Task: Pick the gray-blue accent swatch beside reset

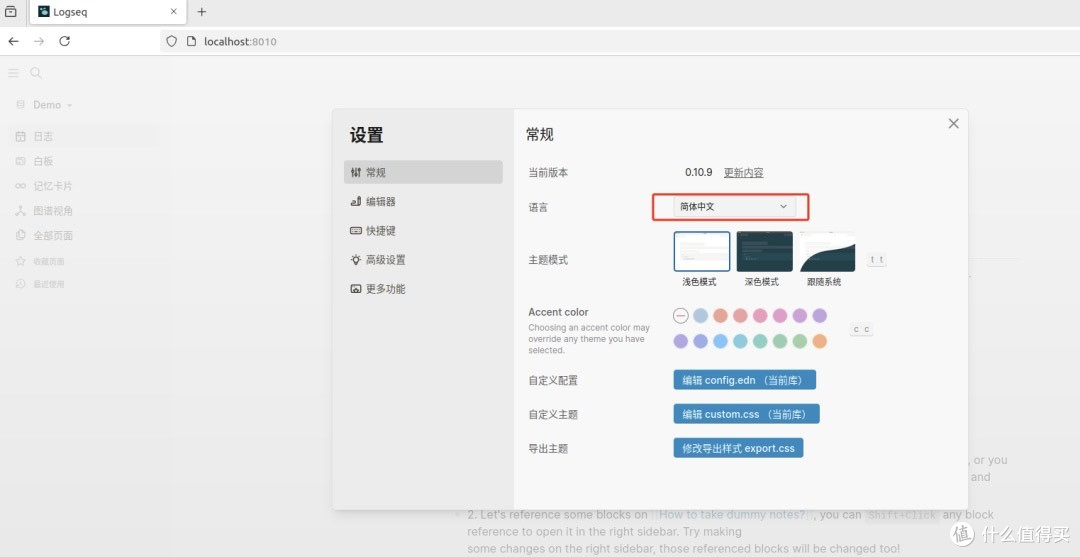Action: click(x=700, y=316)
